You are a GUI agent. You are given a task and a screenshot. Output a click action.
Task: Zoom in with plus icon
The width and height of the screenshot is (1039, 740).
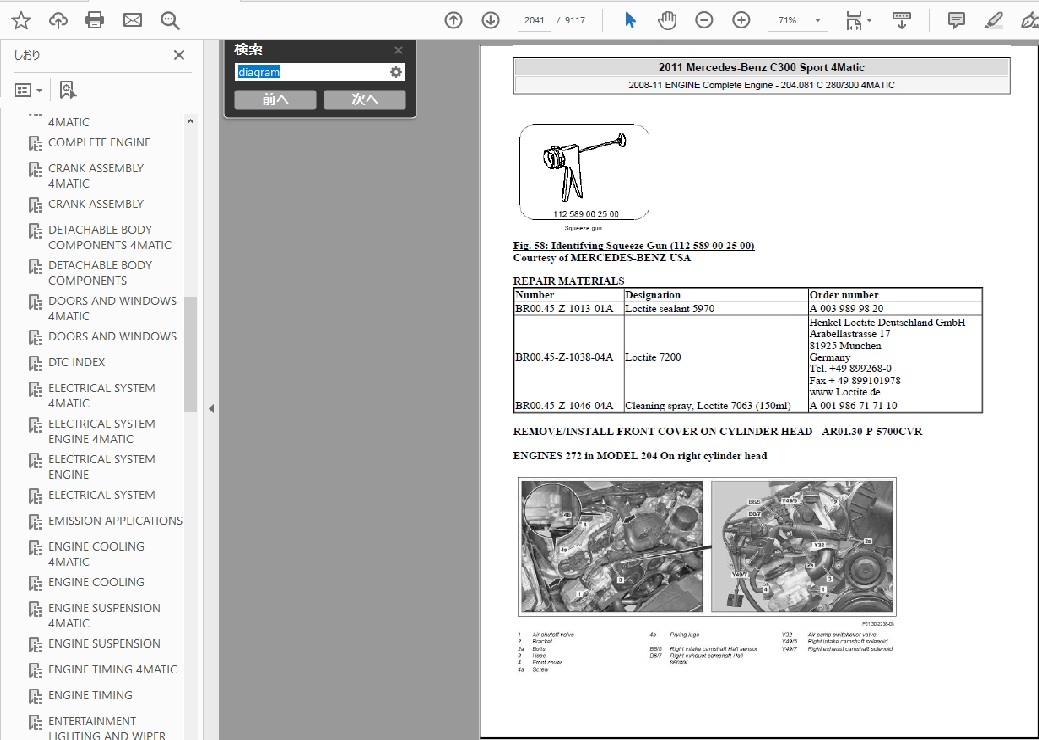pos(741,21)
